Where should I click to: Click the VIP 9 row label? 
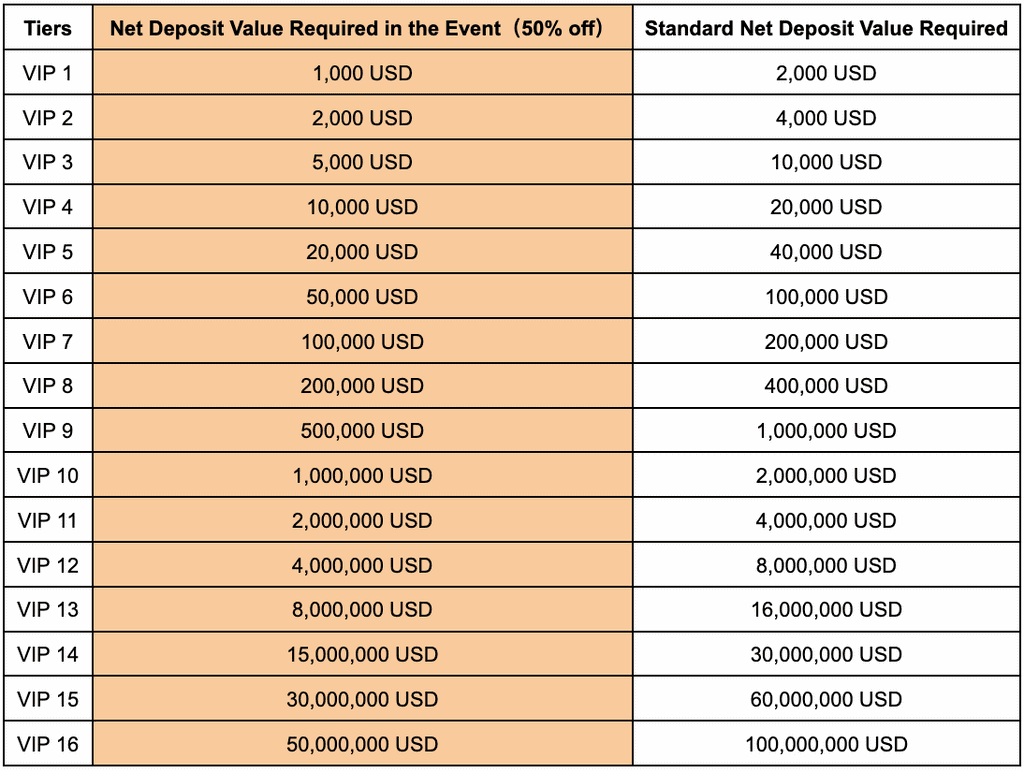tap(47, 431)
